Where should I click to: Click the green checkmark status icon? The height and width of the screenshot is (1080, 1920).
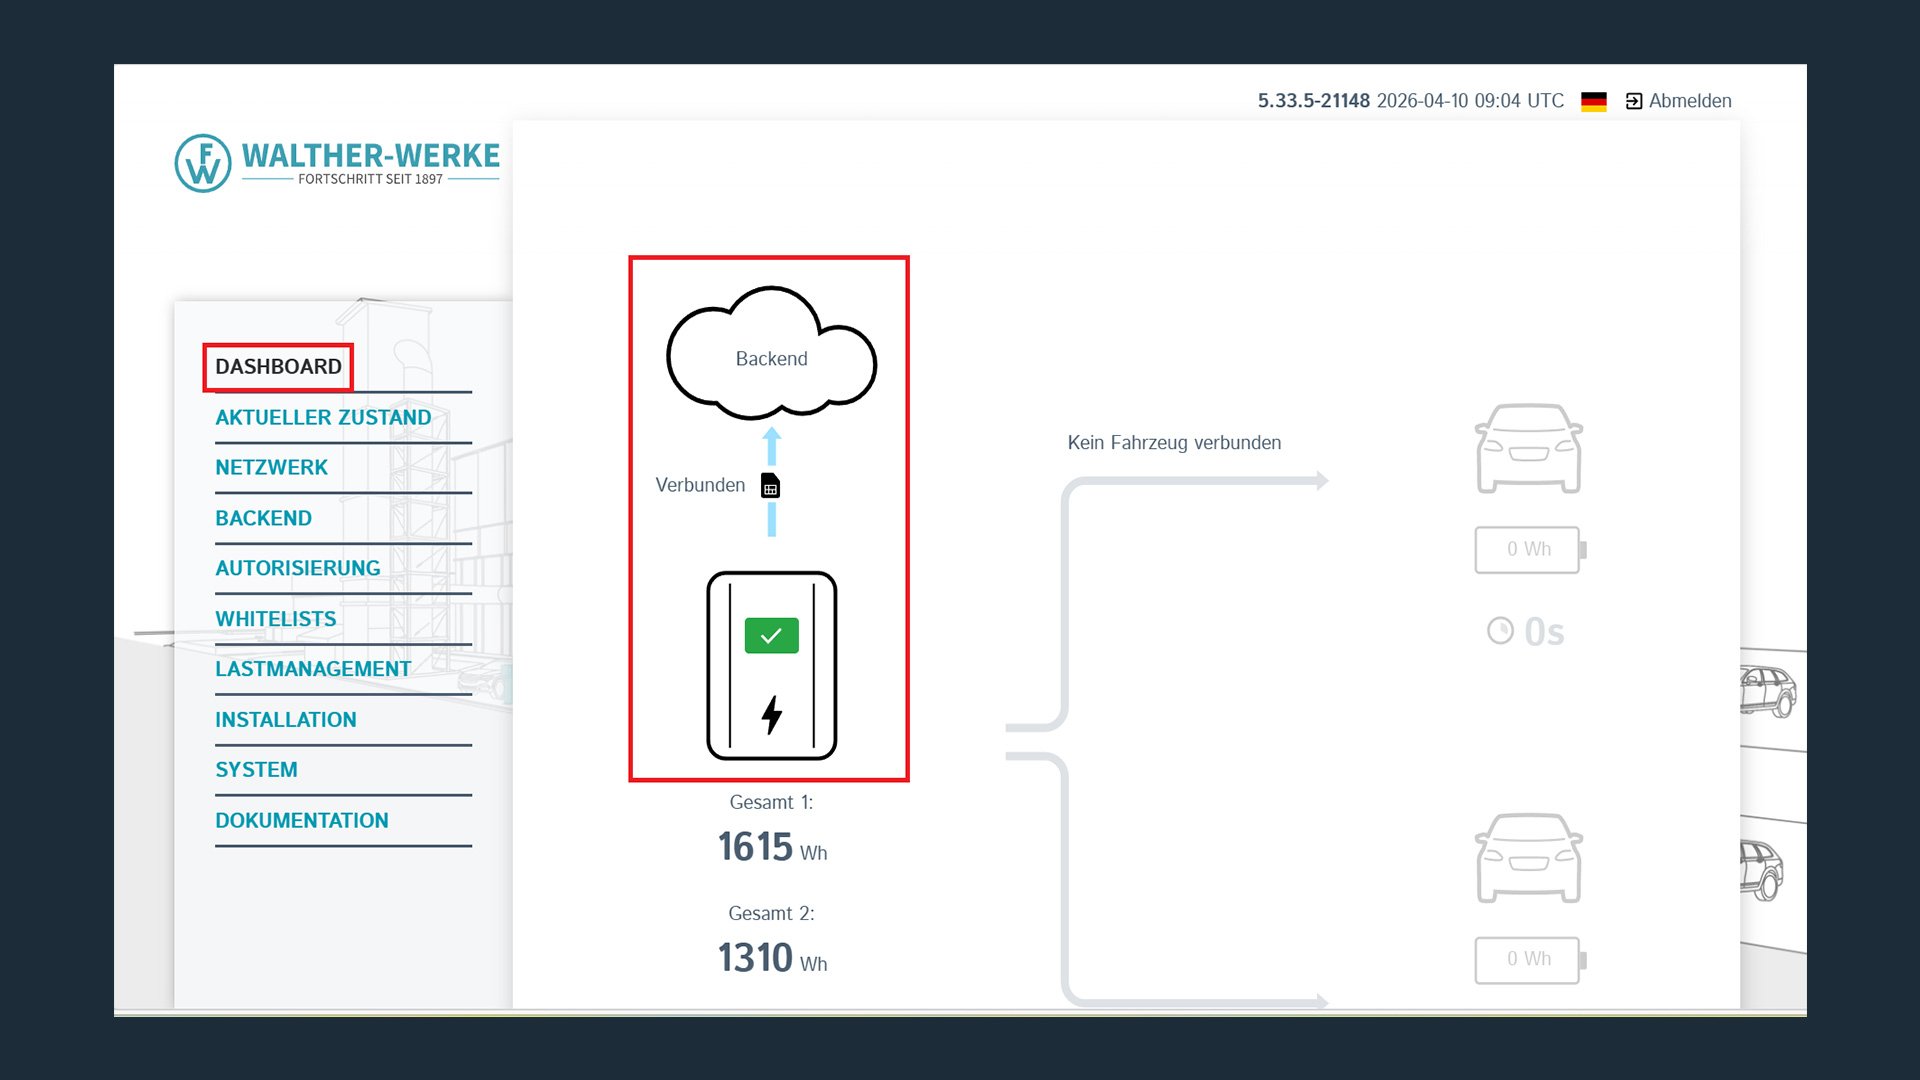[771, 635]
